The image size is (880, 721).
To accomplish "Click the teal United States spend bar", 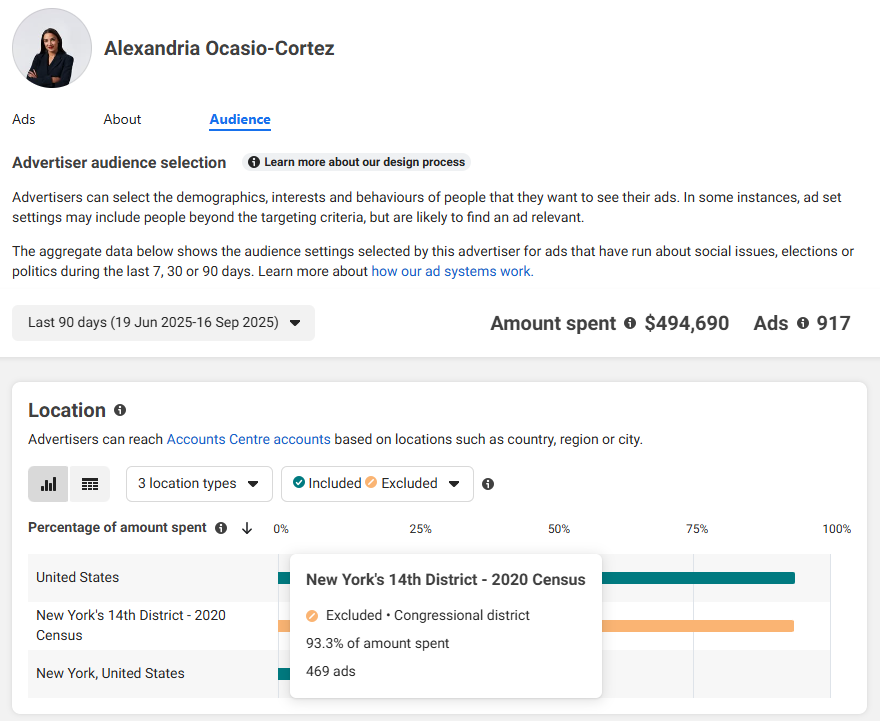I will tap(698, 578).
